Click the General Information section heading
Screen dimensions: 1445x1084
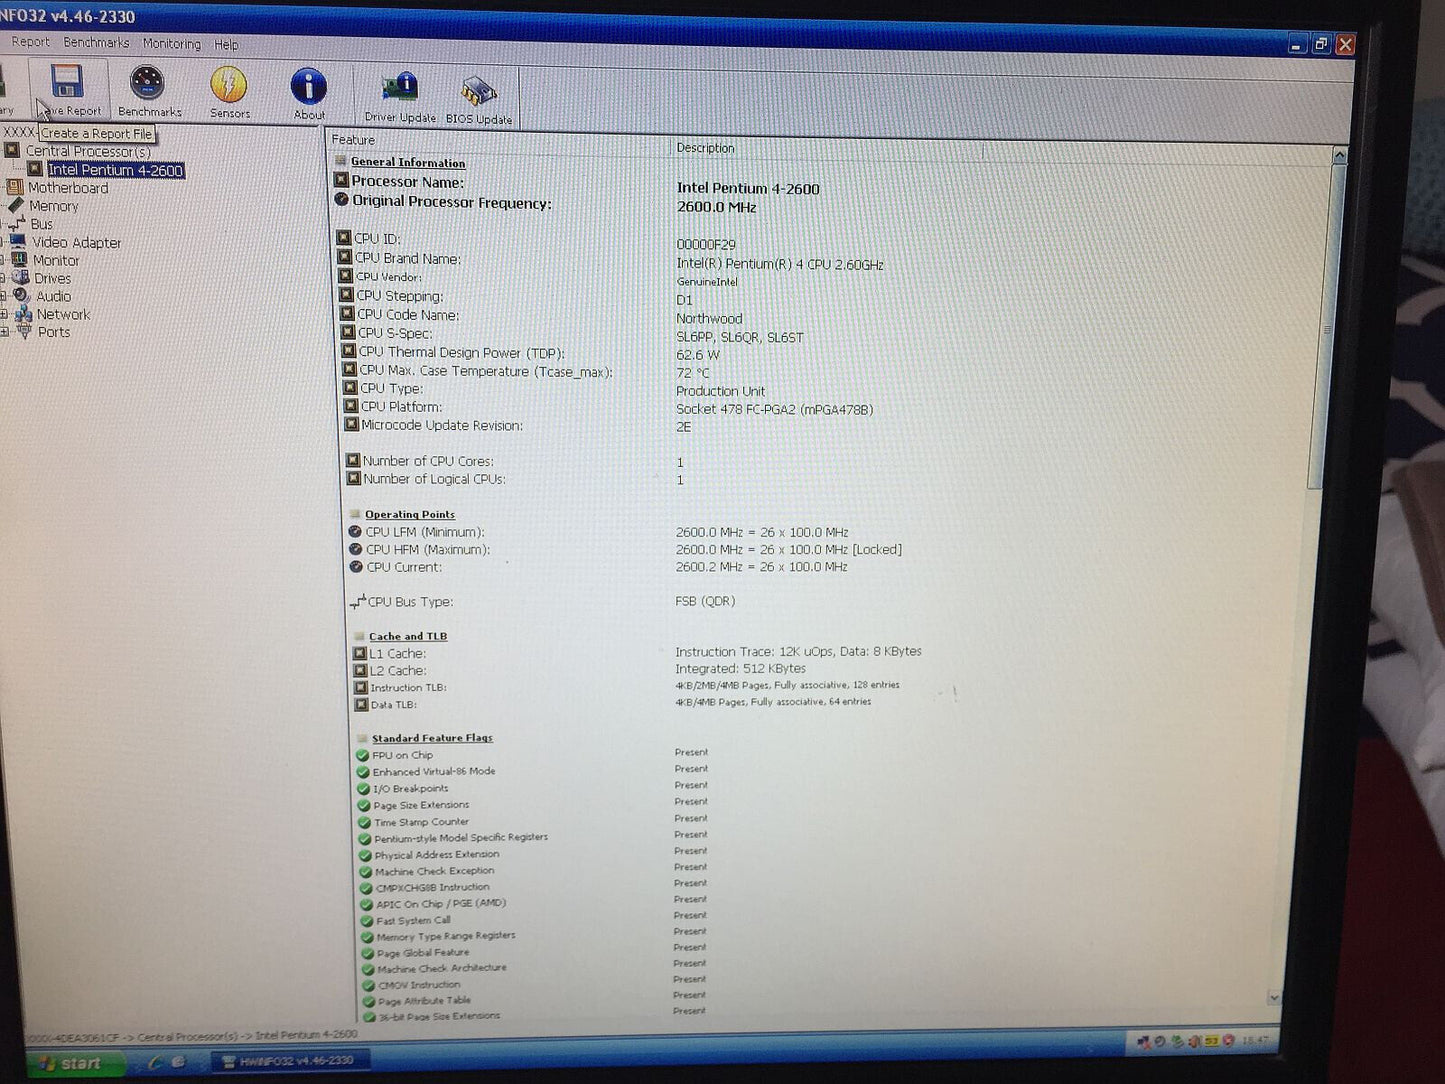point(408,162)
